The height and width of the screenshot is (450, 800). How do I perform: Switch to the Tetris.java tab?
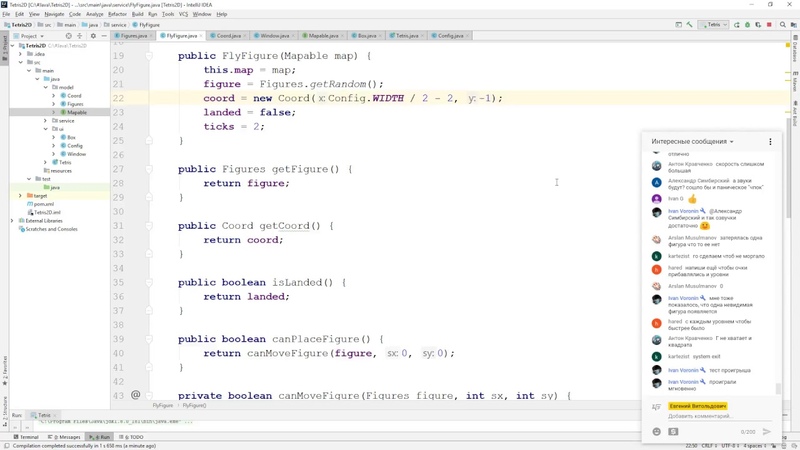click(x=407, y=36)
